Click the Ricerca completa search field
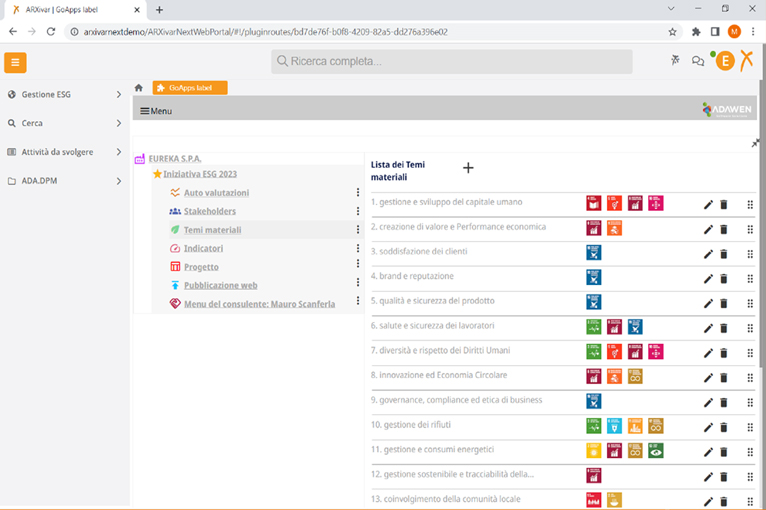 click(x=451, y=62)
